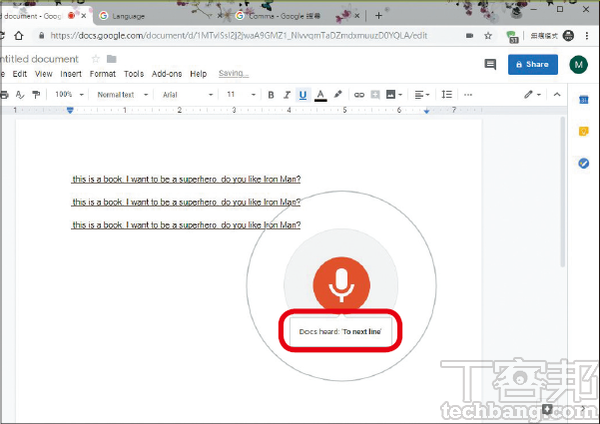Open the Add-ons menu
600x424 pixels.
(167, 74)
